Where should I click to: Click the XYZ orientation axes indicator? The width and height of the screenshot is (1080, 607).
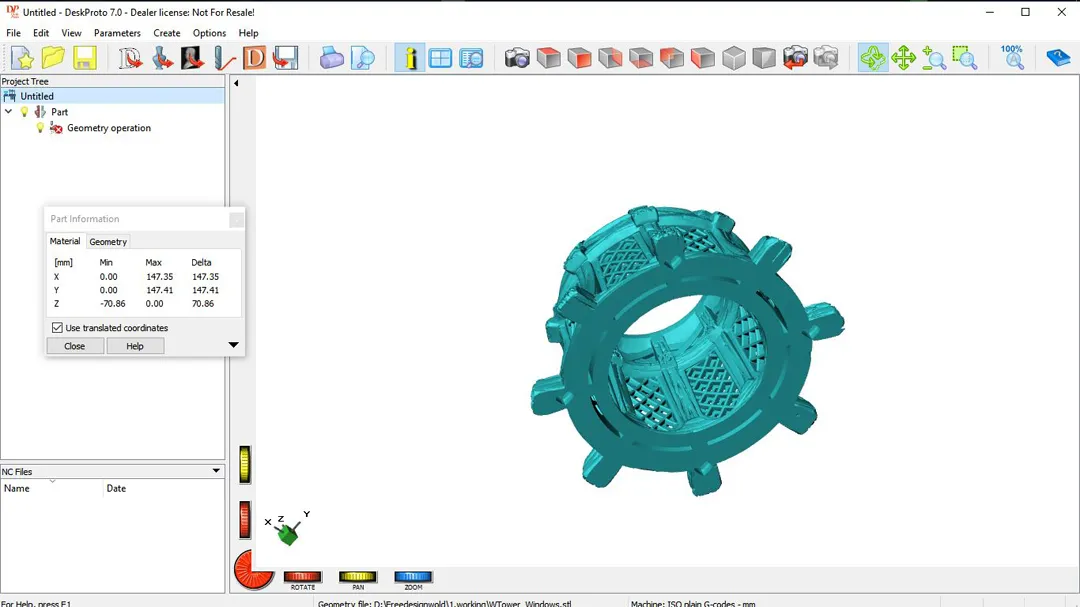(288, 528)
